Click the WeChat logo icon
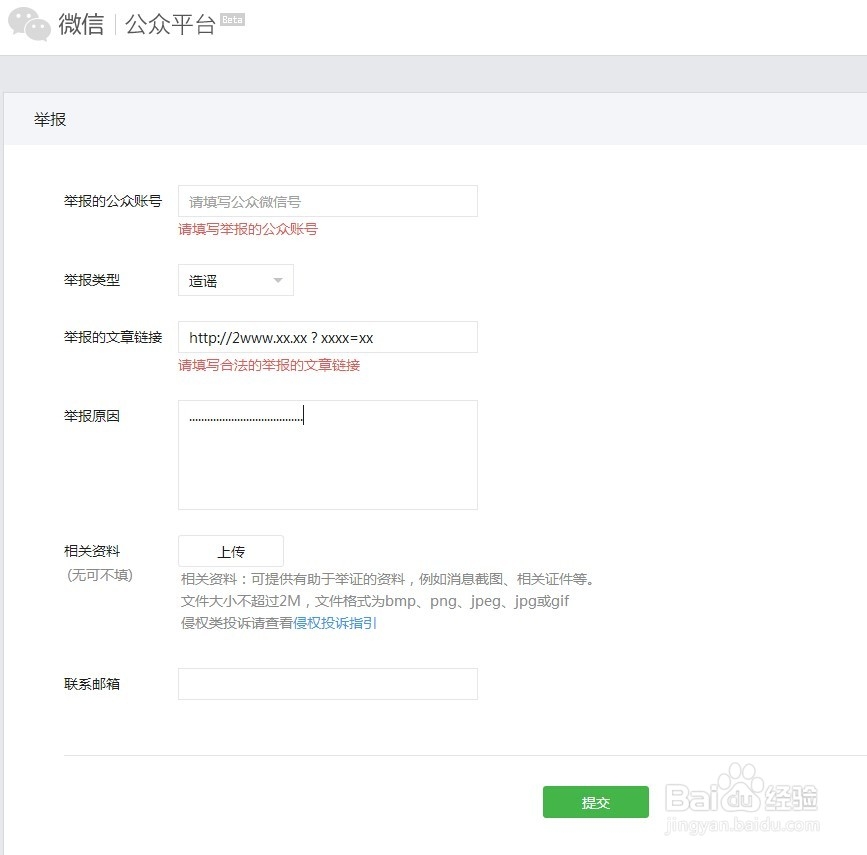 30,22
